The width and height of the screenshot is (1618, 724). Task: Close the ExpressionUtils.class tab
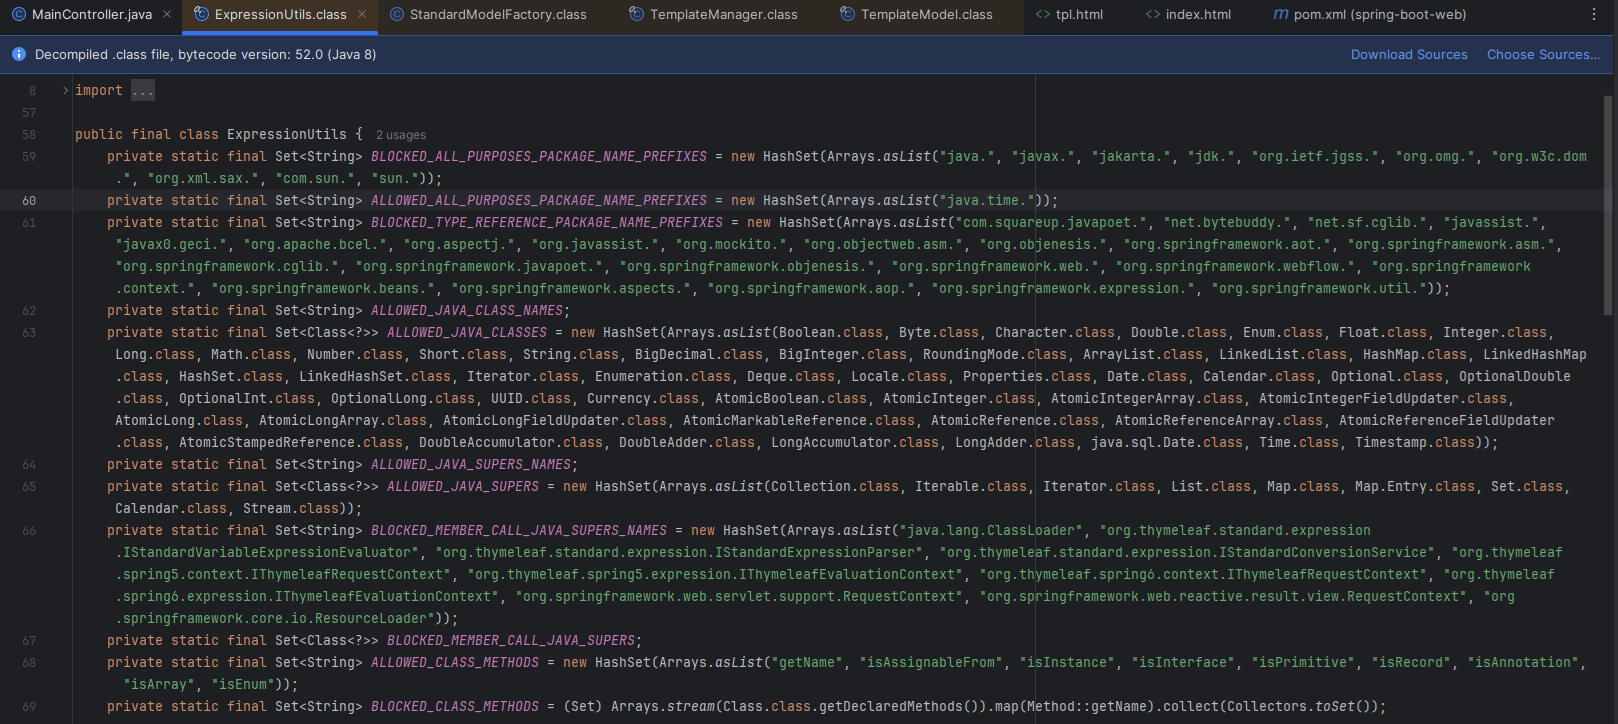coord(362,15)
